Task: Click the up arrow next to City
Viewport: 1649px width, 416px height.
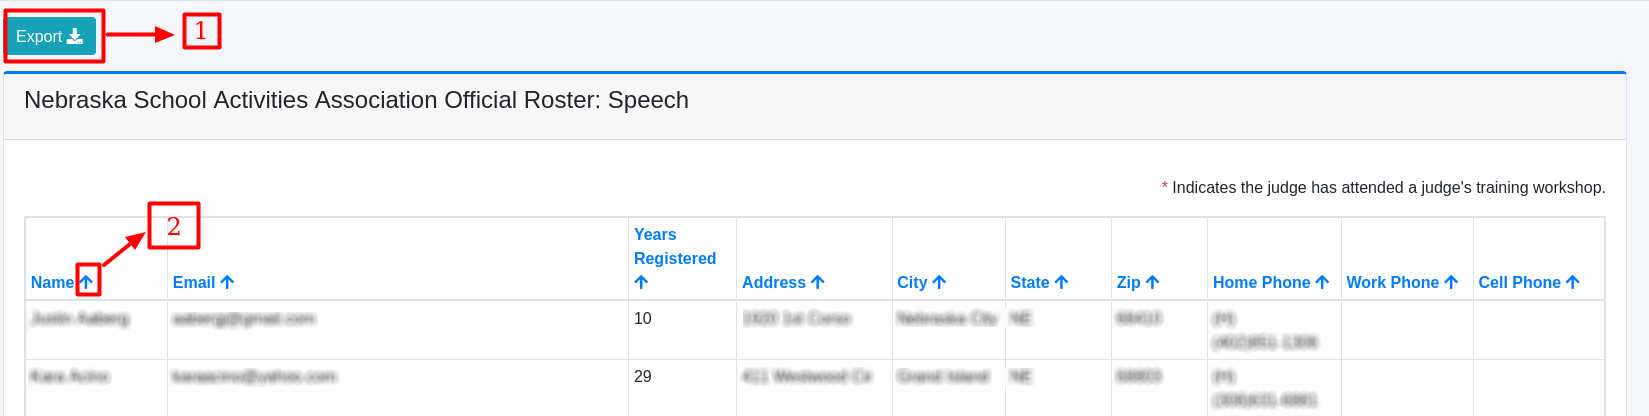Action: [939, 282]
